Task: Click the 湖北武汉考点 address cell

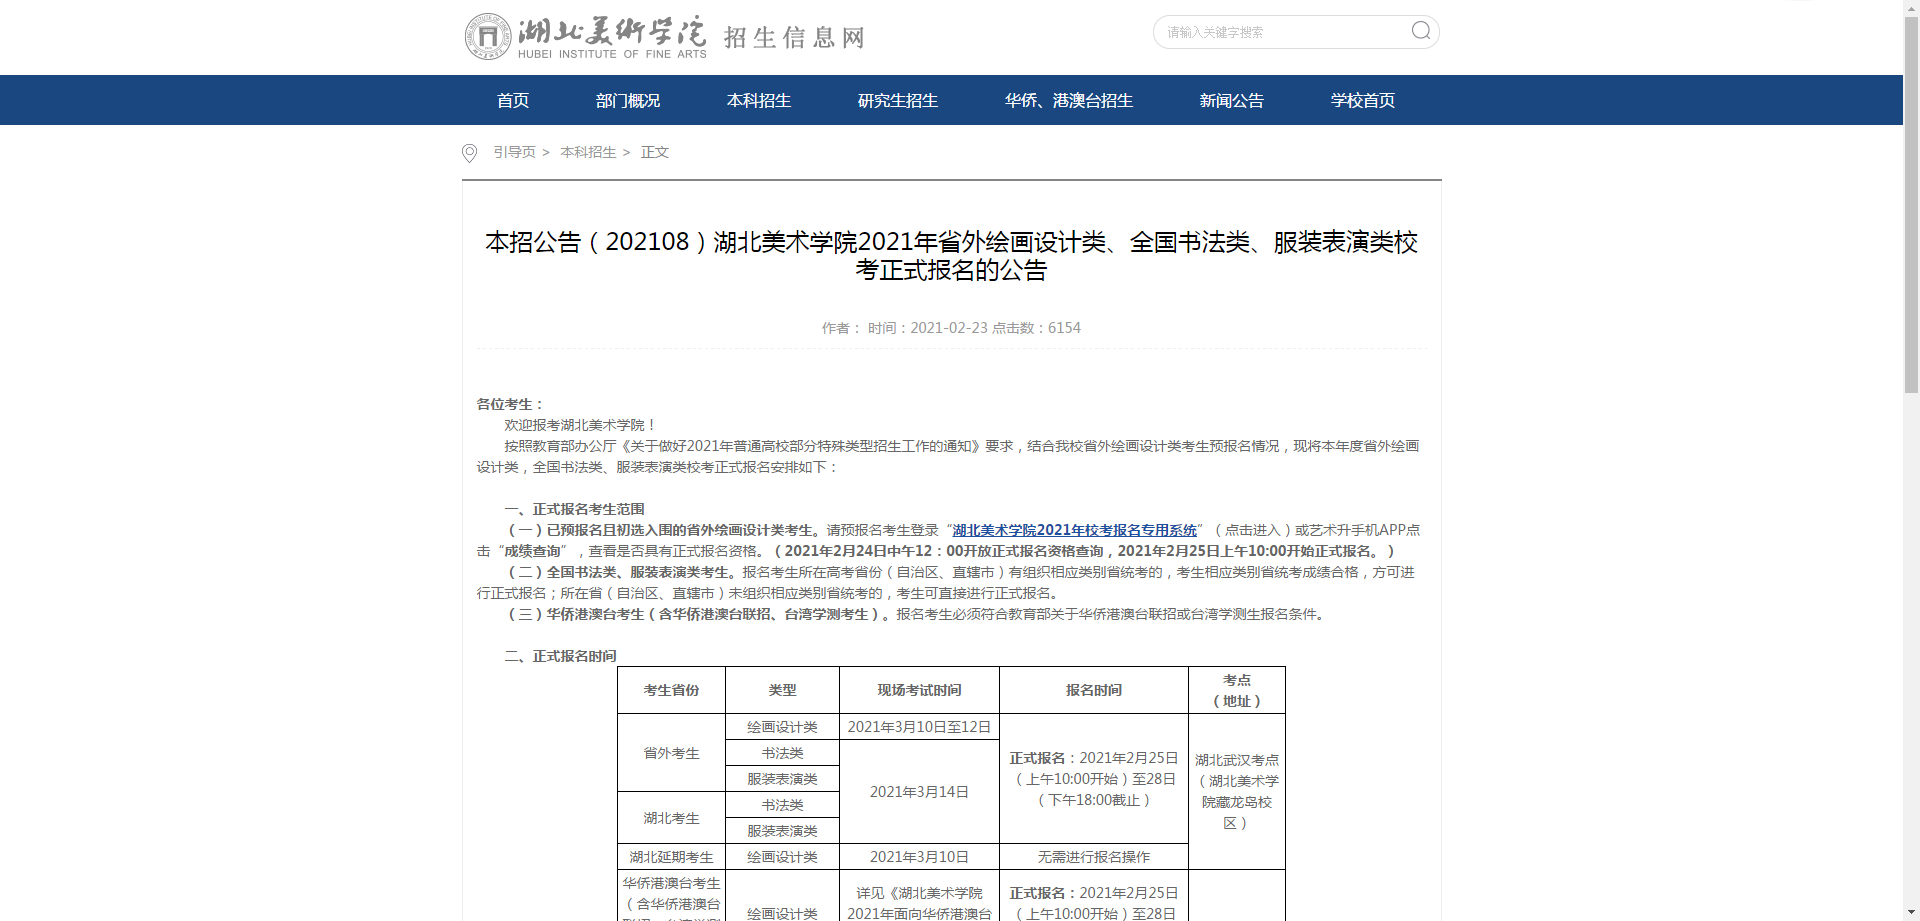Action: click(1237, 791)
